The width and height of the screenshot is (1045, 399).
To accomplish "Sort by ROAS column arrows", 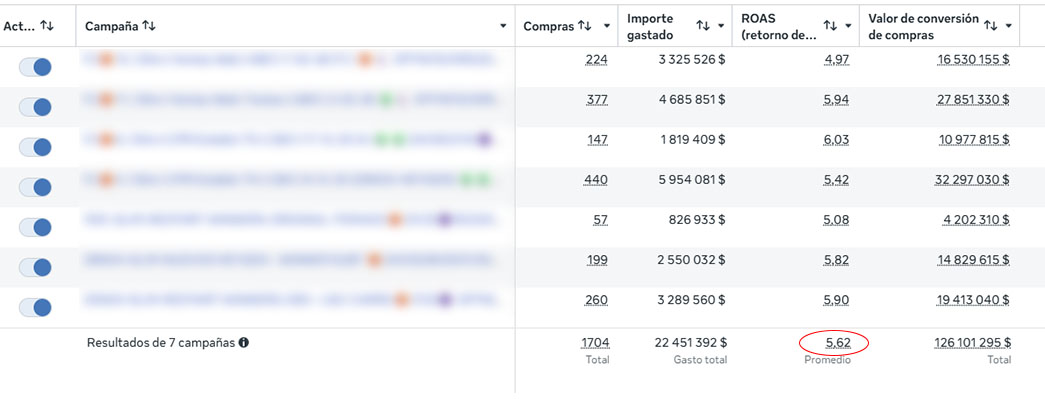I will (830, 26).
